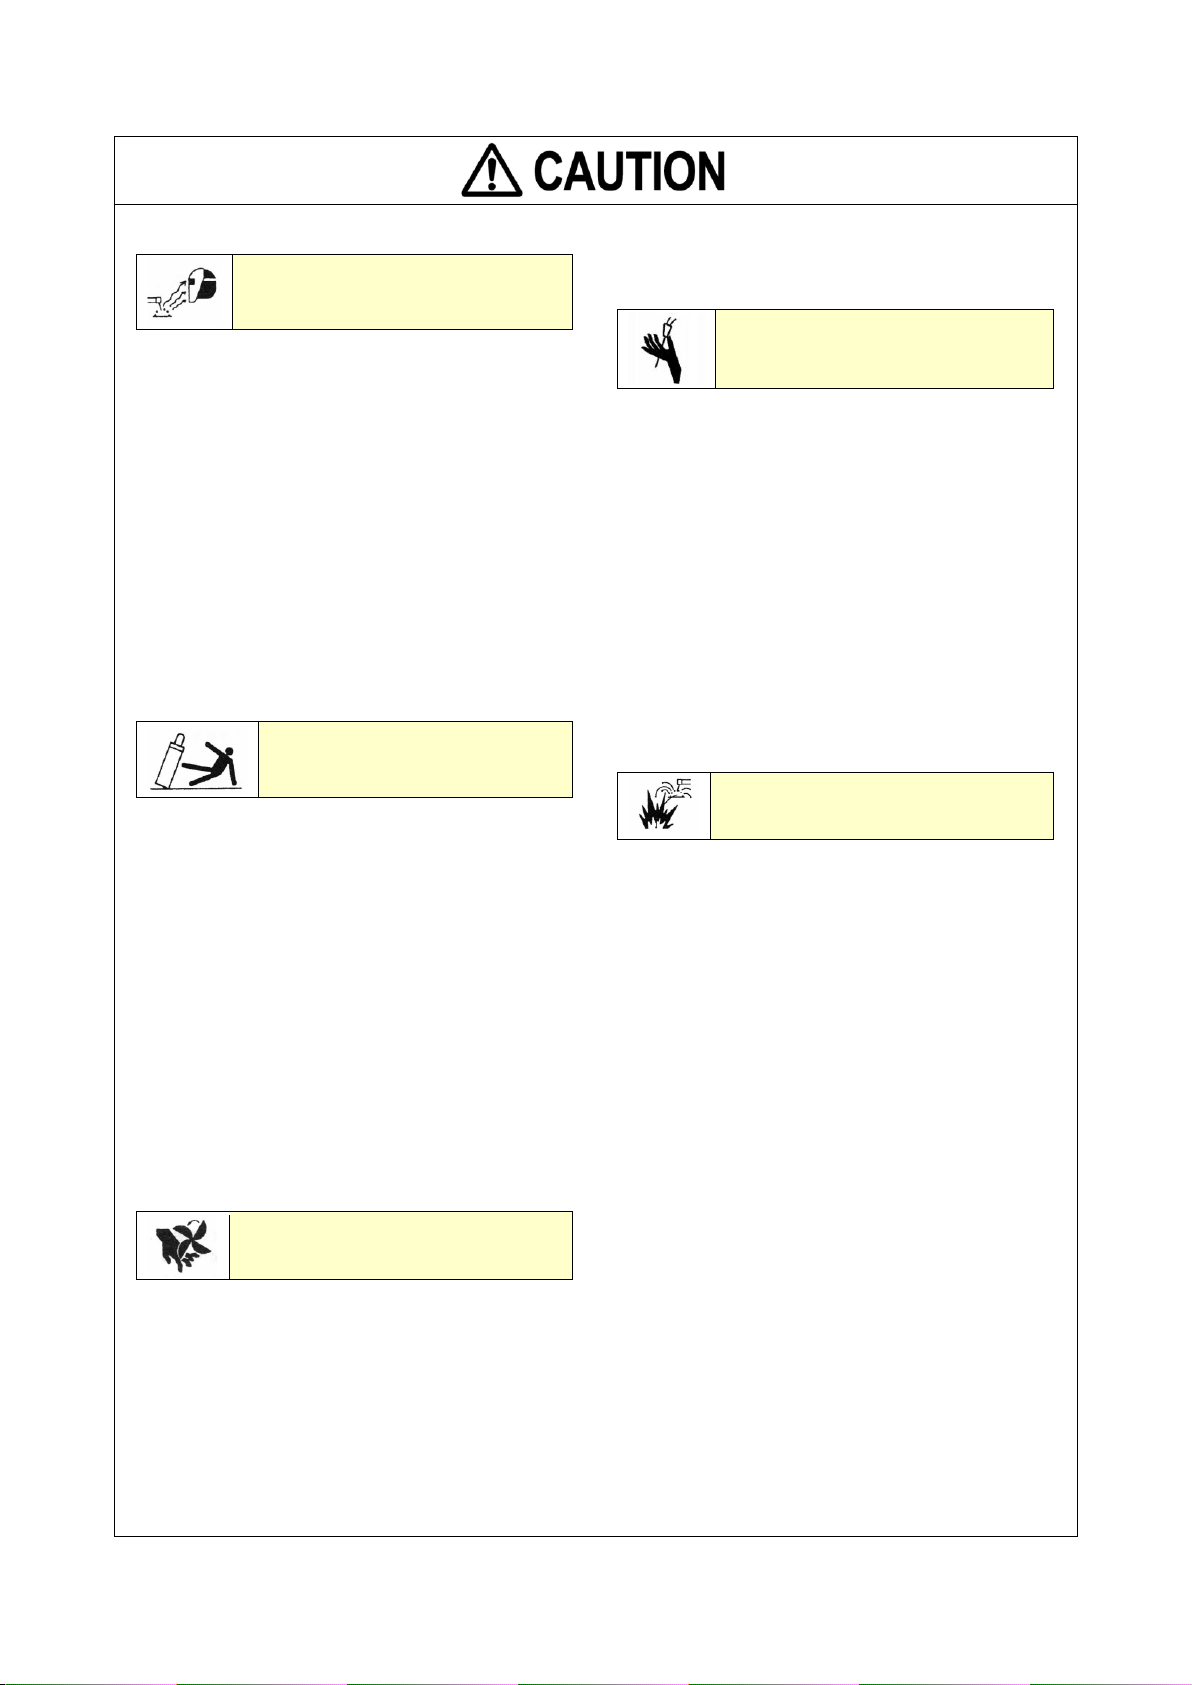Screen dimensions: 1192x1685
Task: Click yellow box beside welding helmet icon
Action: (x=402, y=292)
